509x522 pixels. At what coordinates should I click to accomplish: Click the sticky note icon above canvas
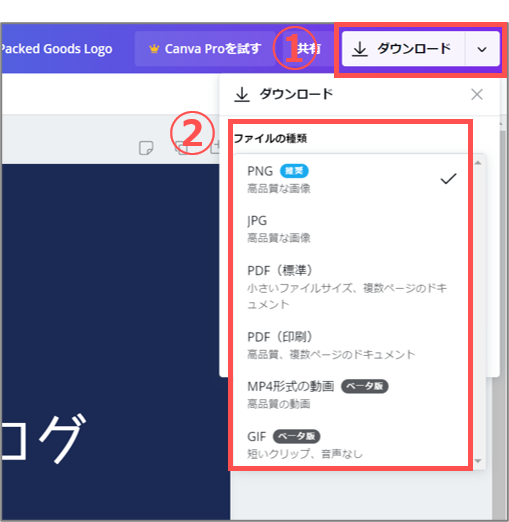(146, 148)
